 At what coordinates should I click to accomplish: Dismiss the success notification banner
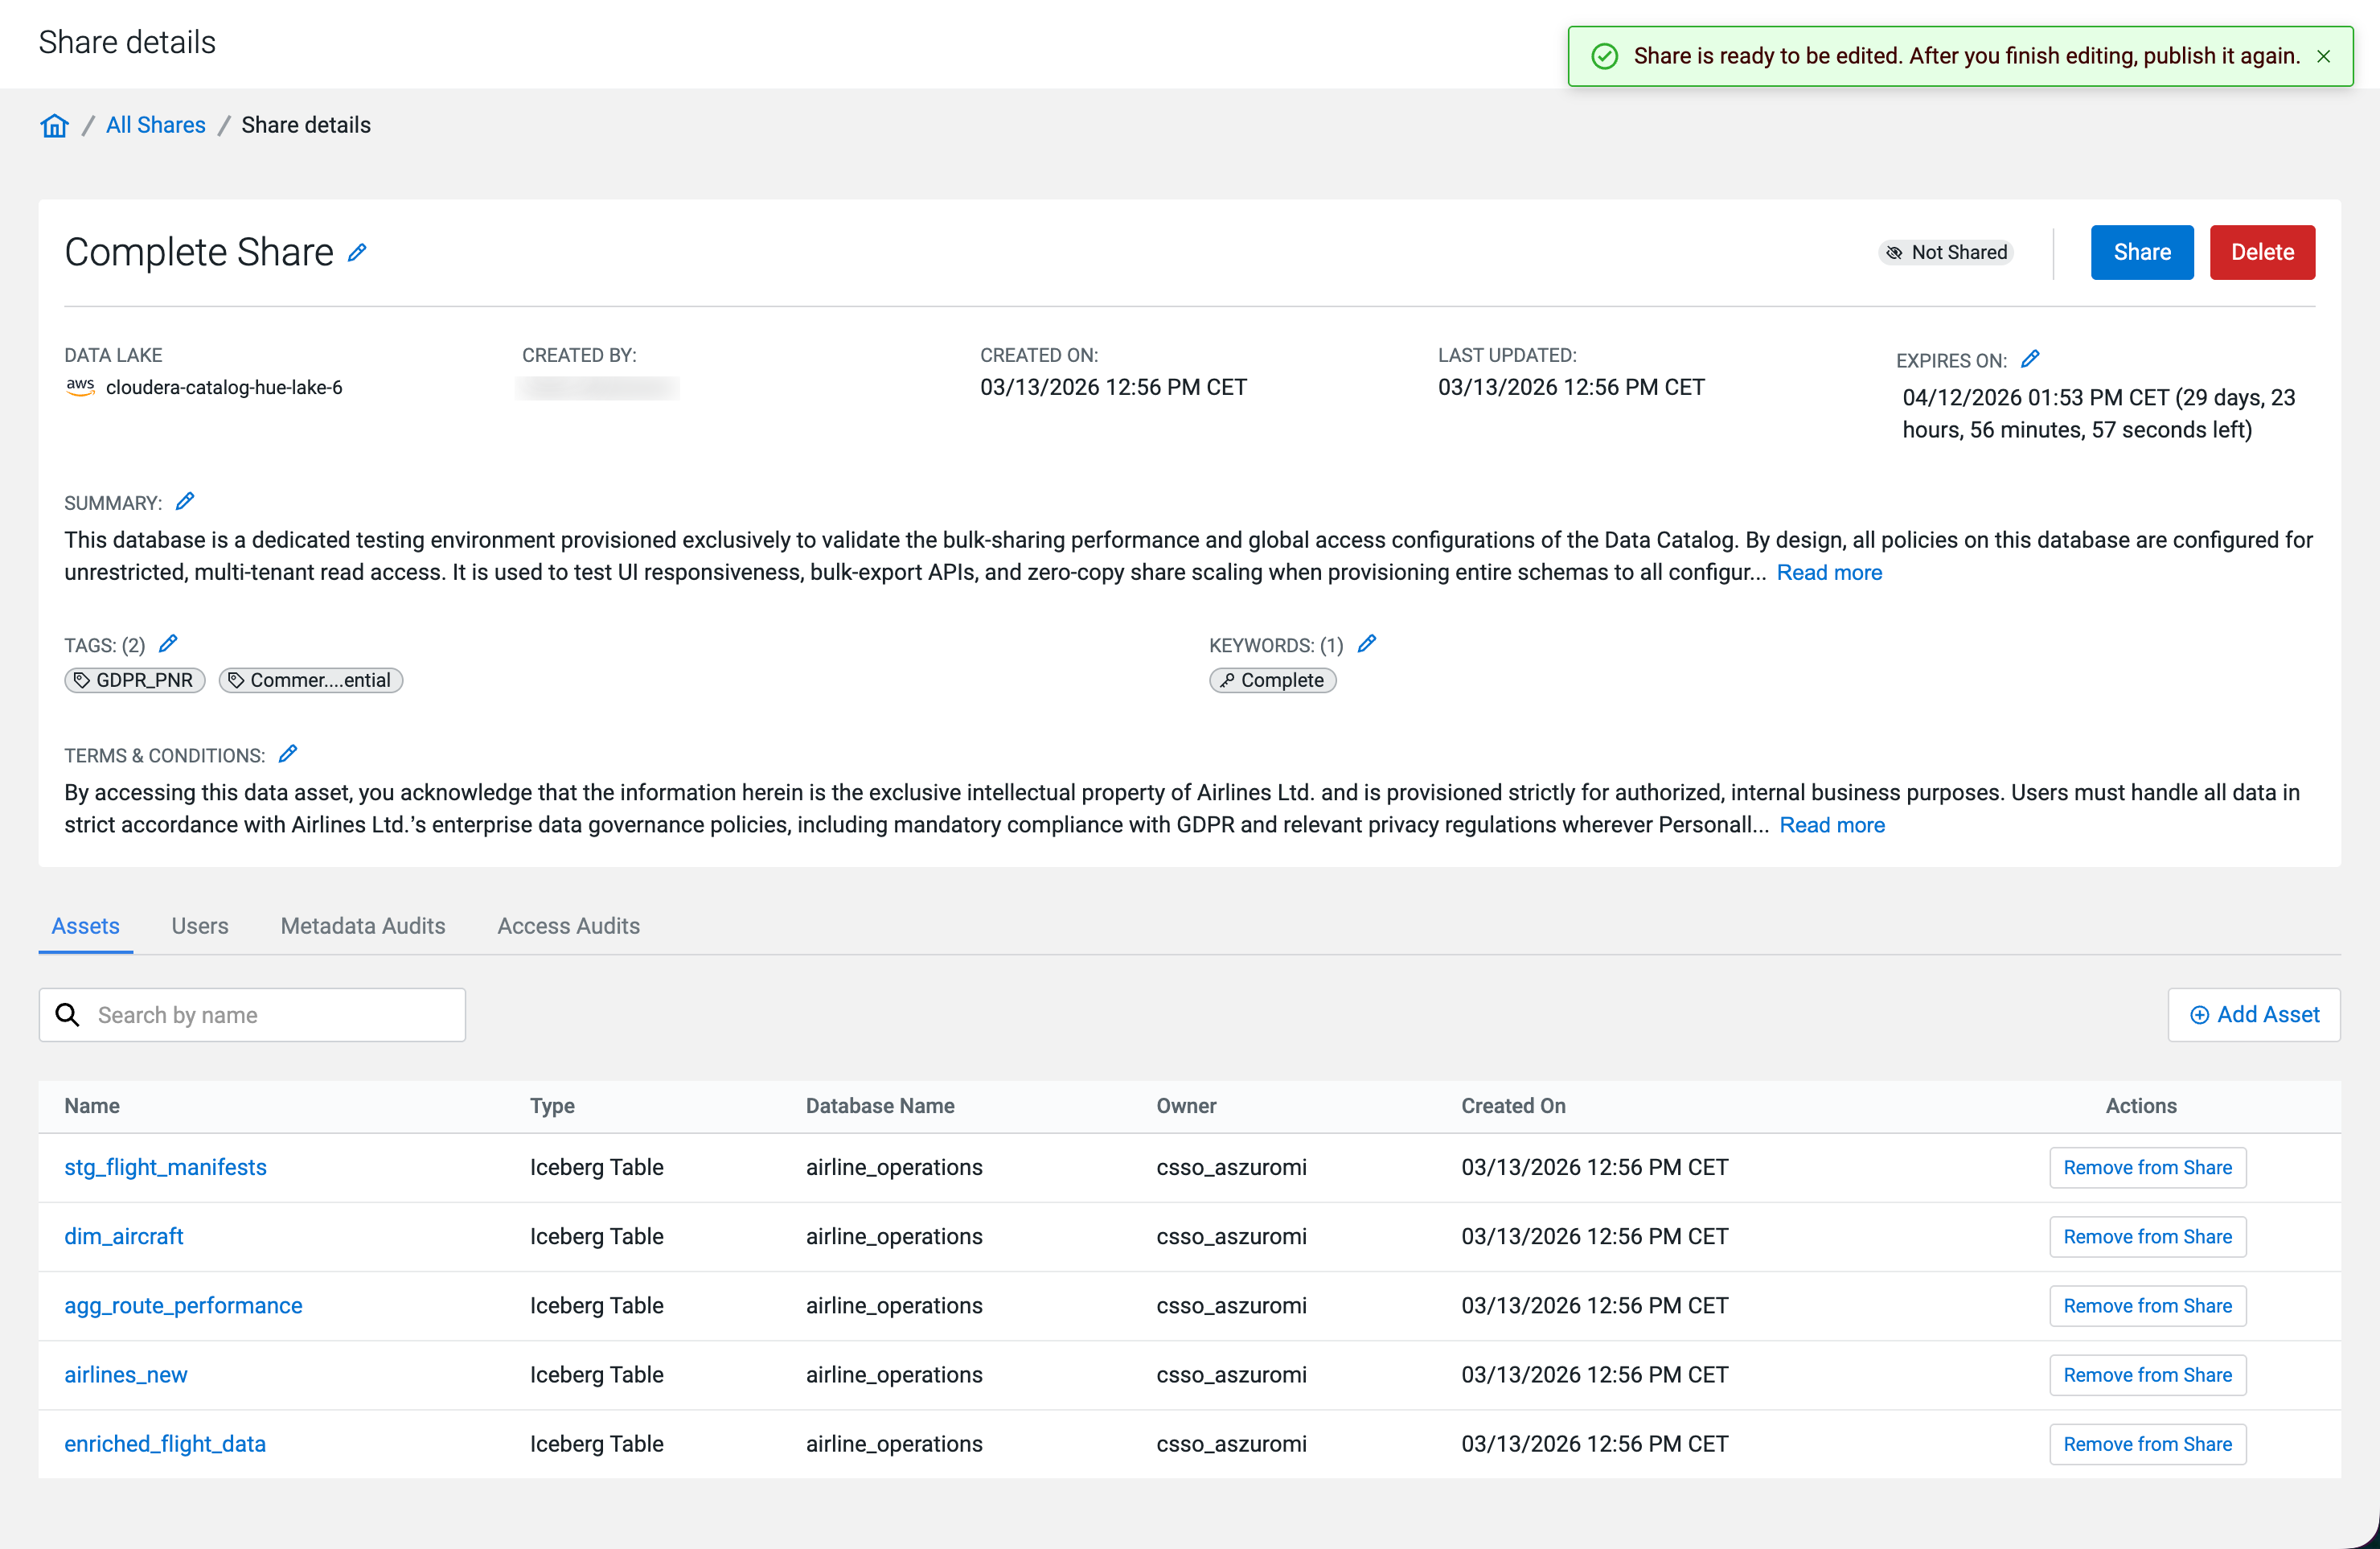tap(2323, 56)
